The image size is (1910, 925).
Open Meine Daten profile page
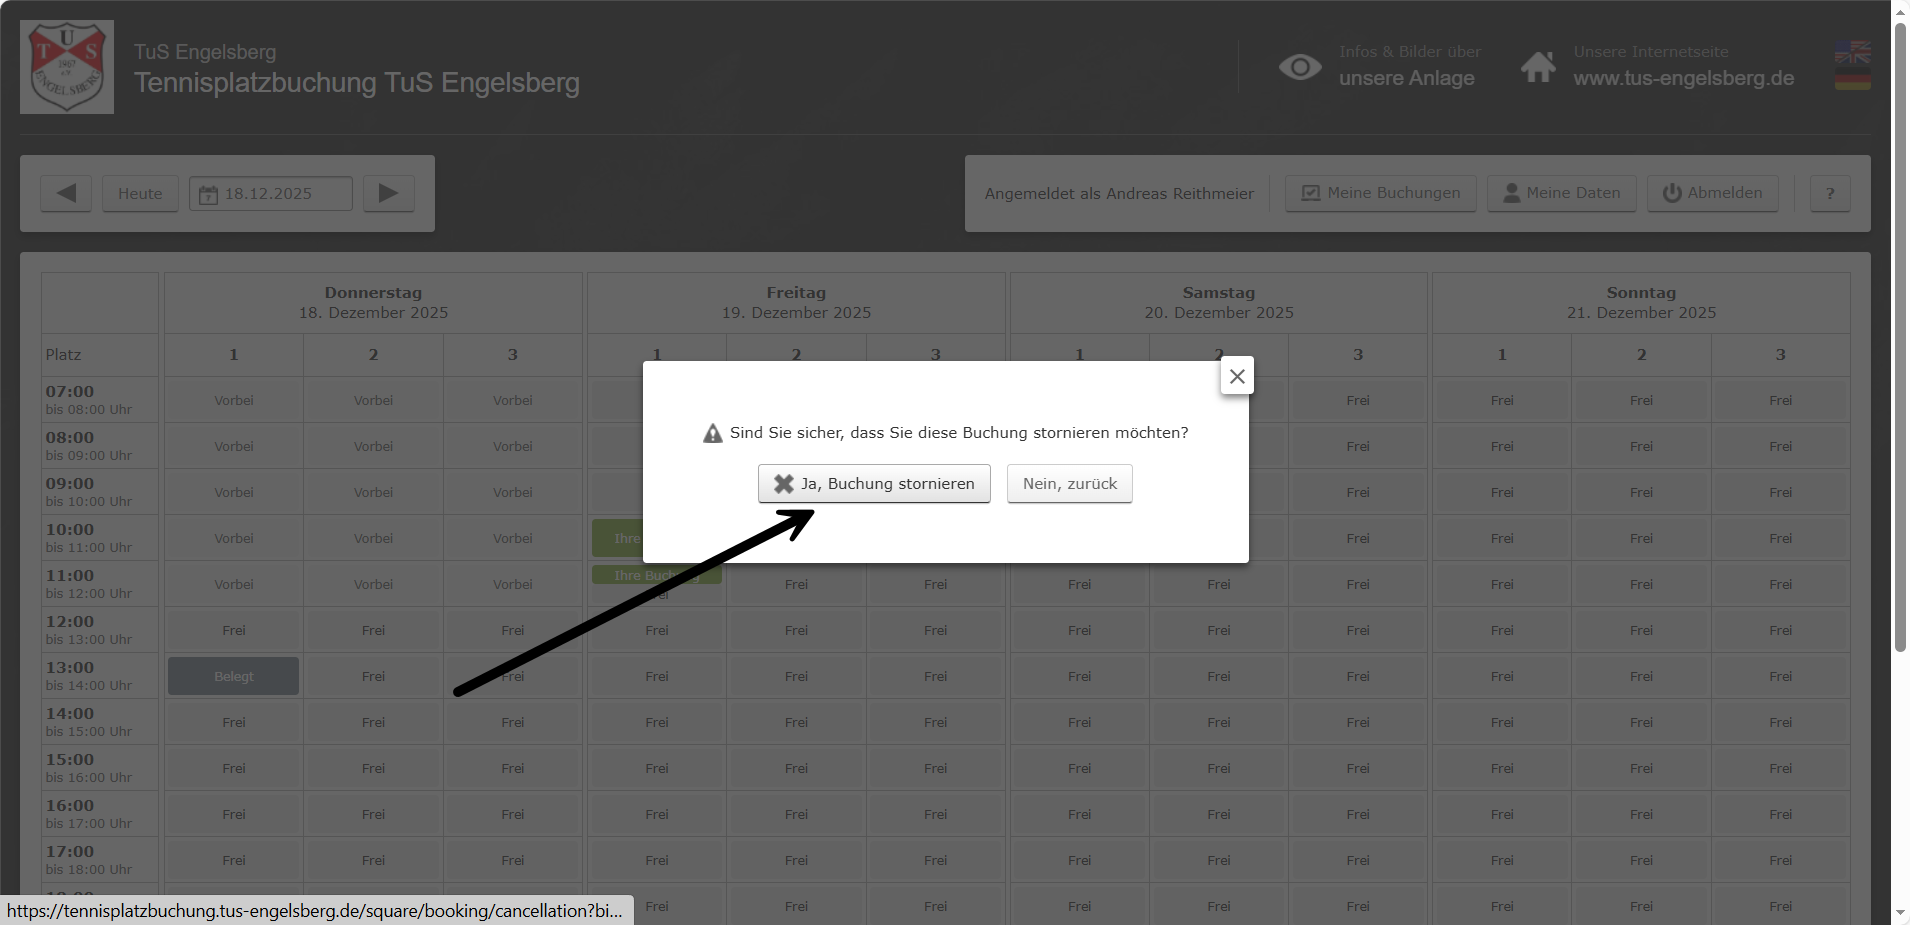[x=1561, y=193]
